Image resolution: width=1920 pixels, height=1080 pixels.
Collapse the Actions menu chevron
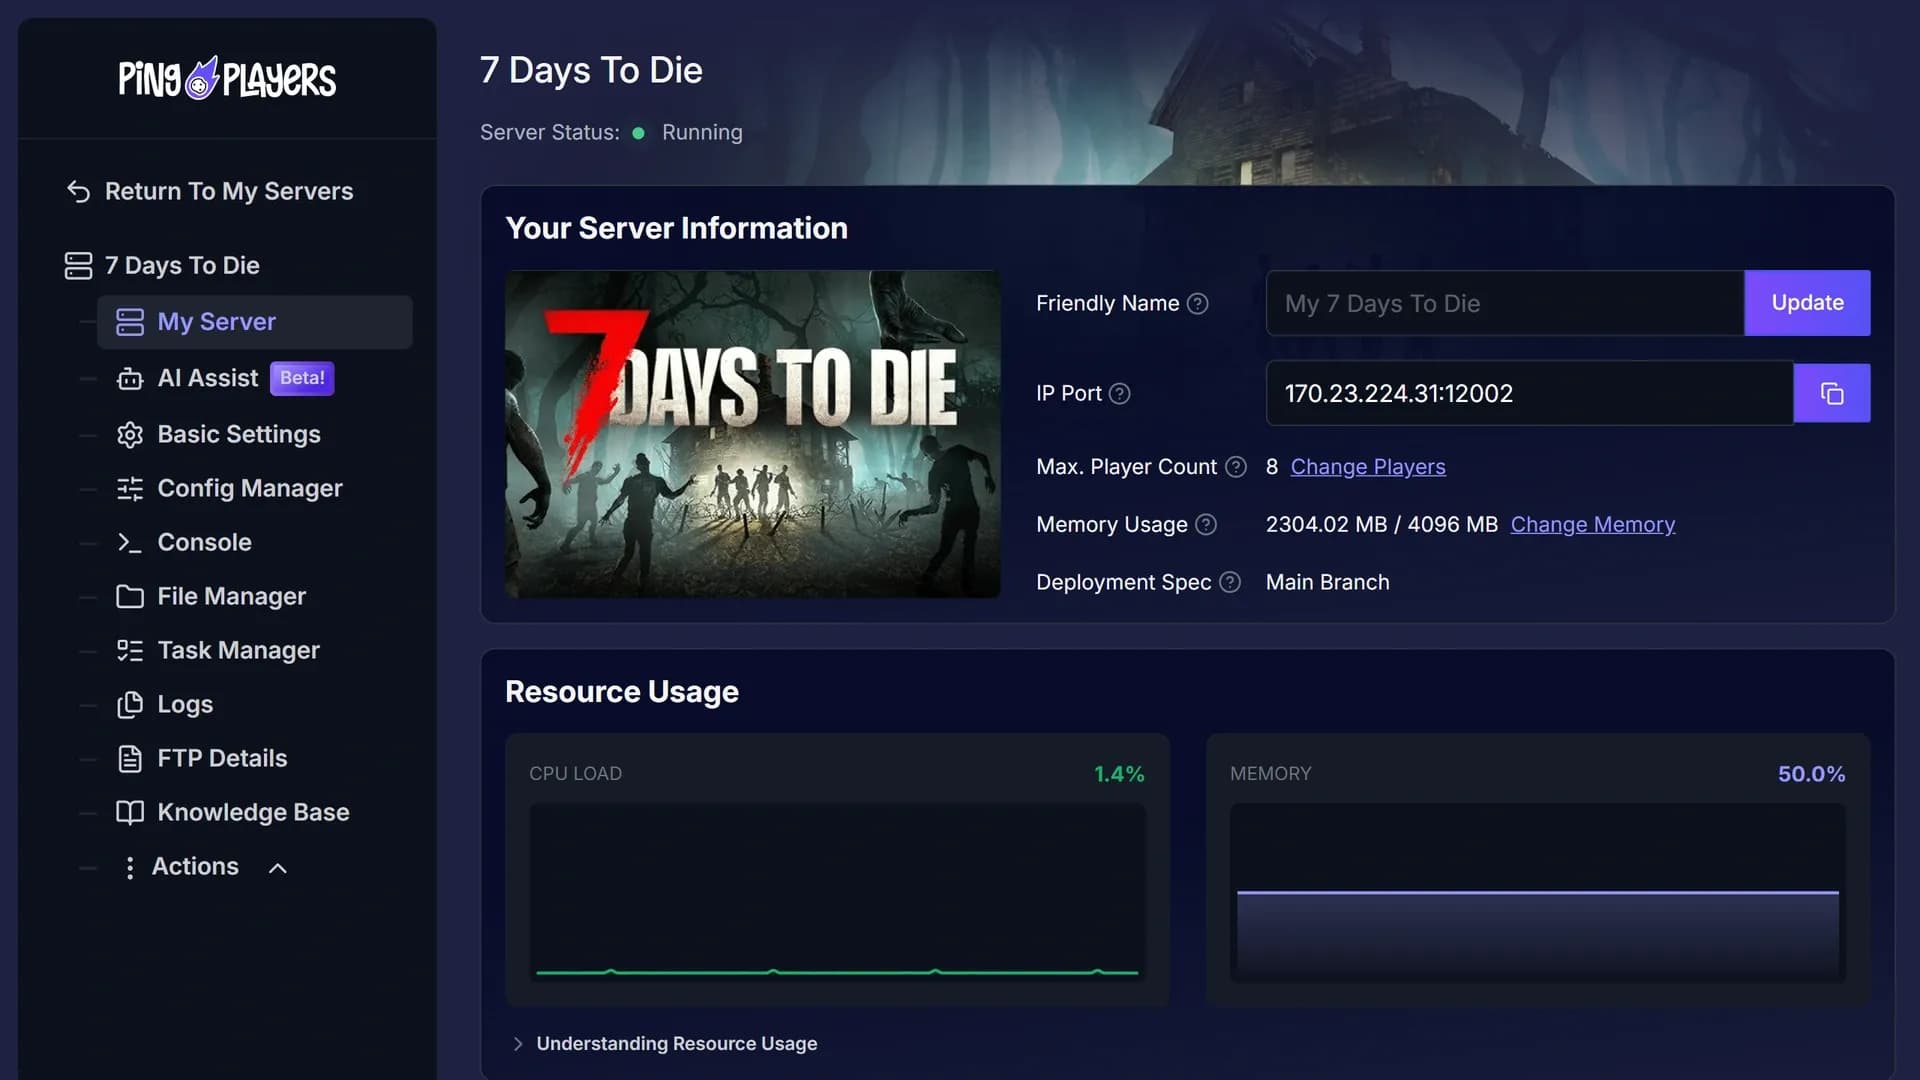point(278,868)
